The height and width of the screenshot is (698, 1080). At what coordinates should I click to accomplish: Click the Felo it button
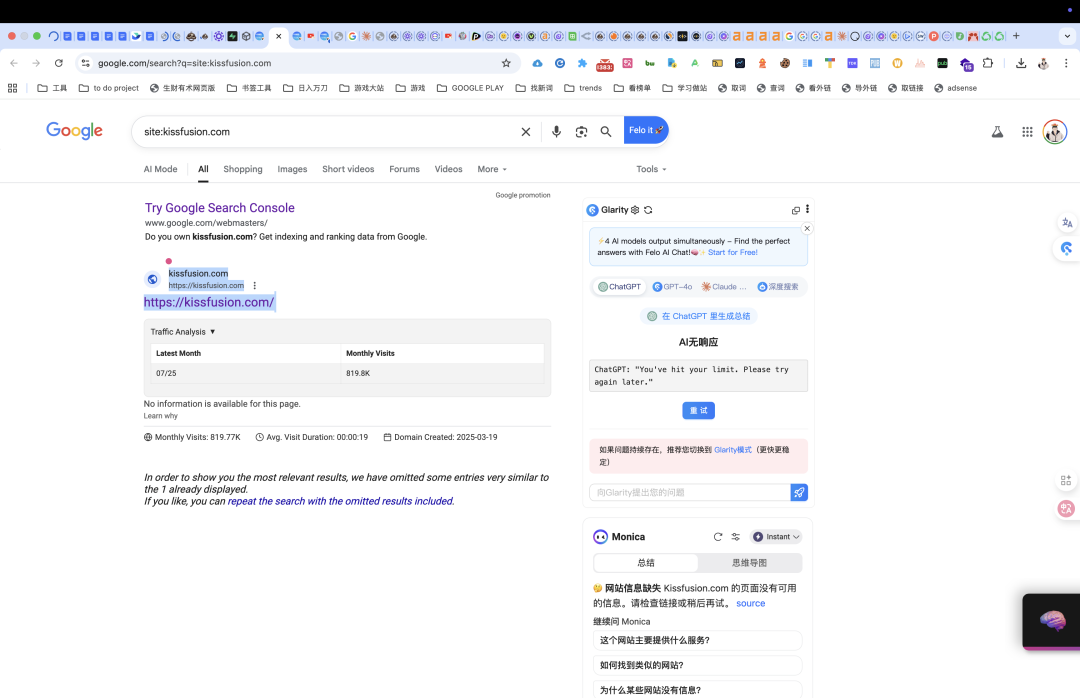(x=646, y=130)
